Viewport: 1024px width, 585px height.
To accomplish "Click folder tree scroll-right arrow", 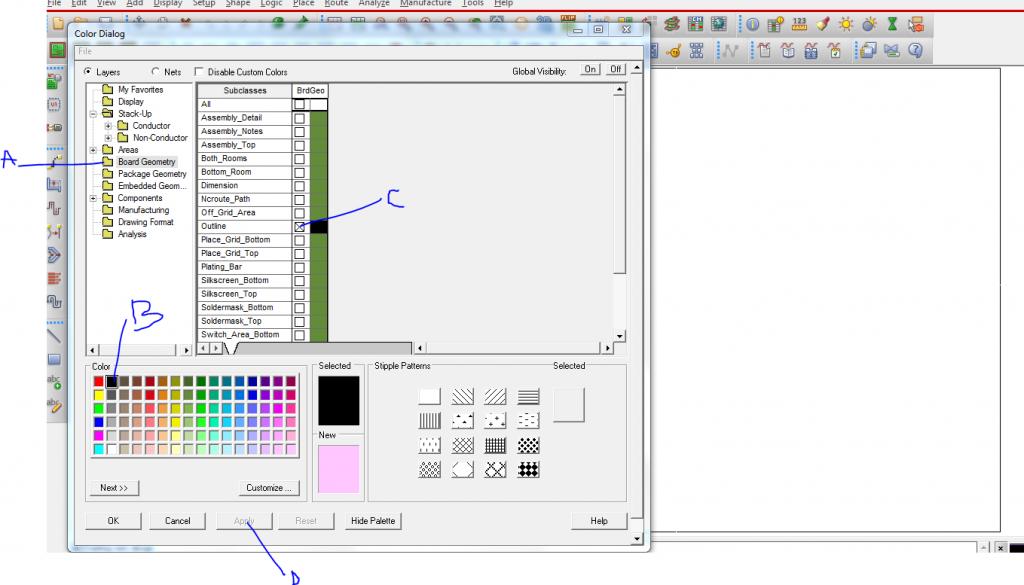I will coord(186,350).
